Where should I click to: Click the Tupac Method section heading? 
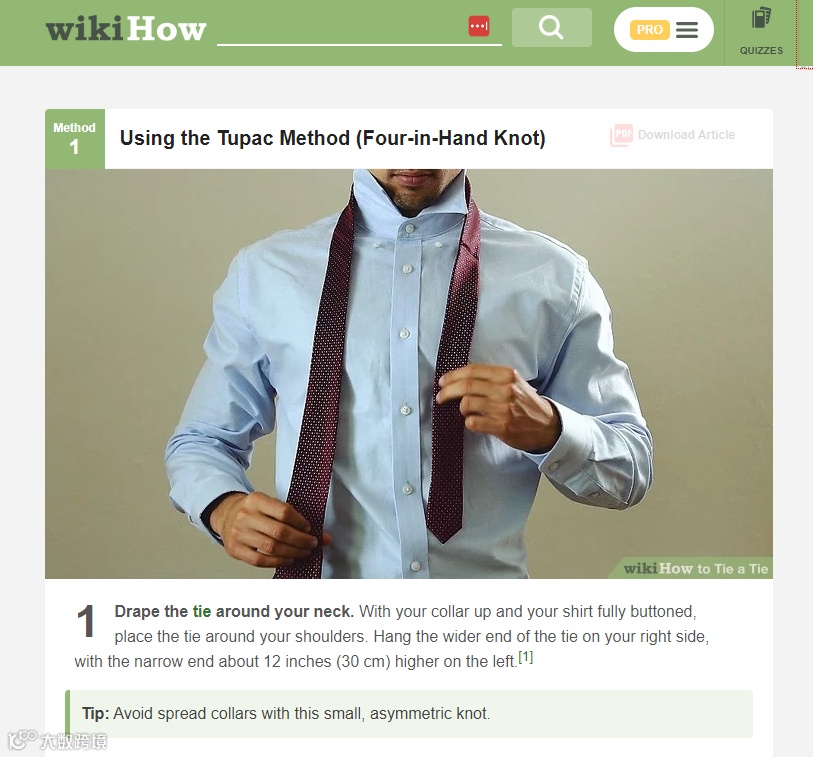[x=332, y=138]
